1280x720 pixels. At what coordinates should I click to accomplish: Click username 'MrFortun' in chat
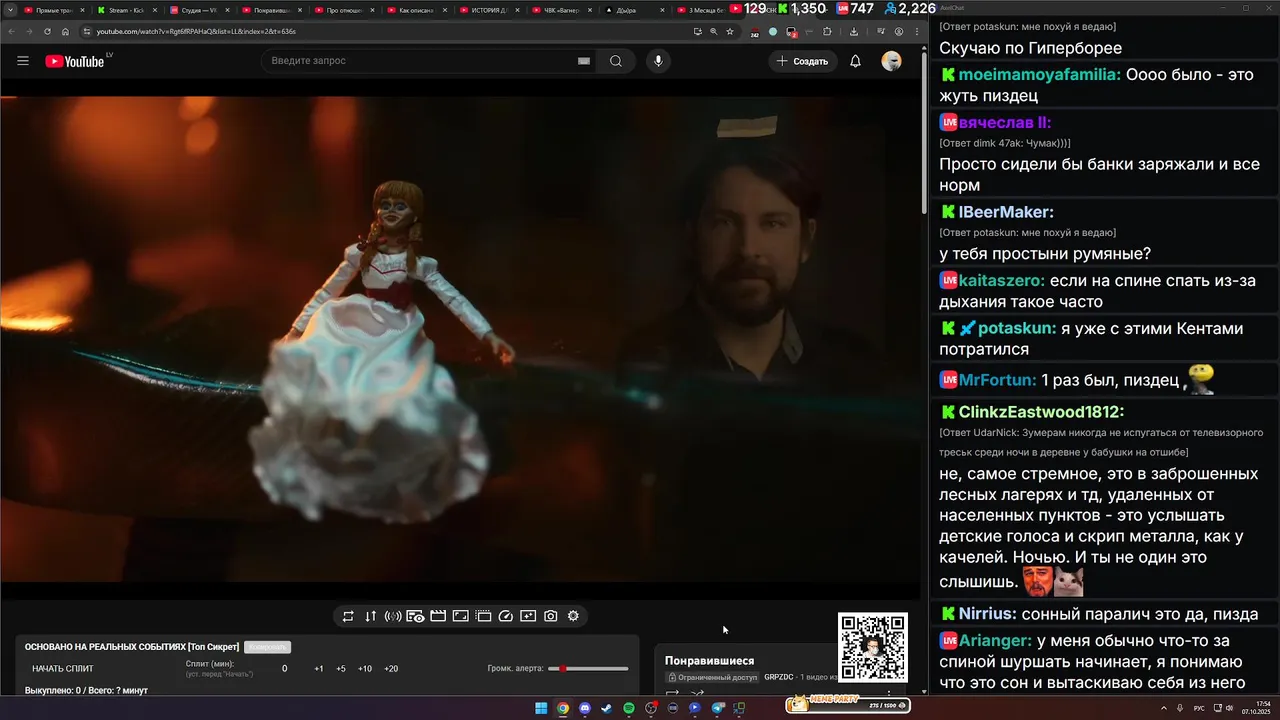[x=998, y=380]
